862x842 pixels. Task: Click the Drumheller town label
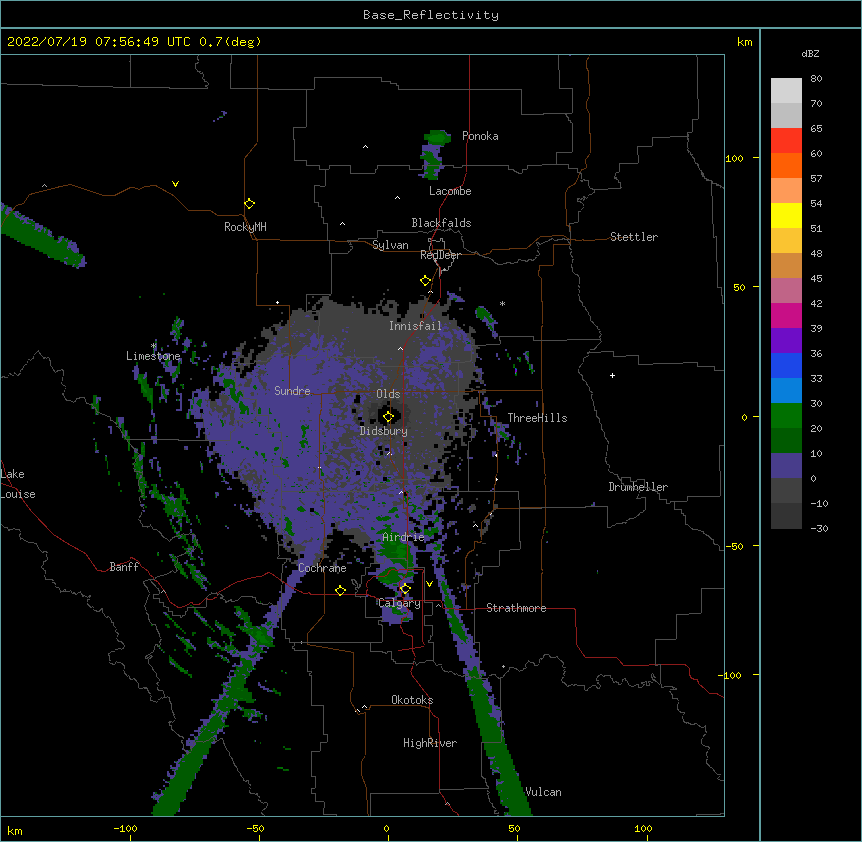(638, 487)
